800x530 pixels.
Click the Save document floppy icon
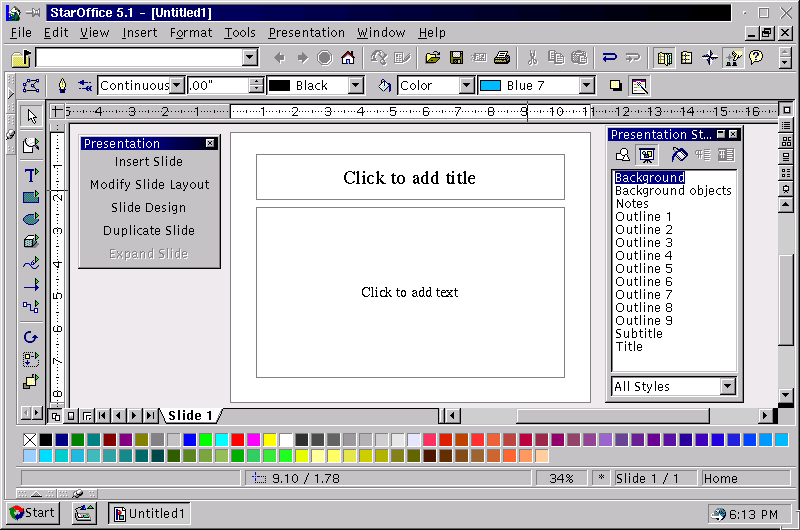(456, 58)
